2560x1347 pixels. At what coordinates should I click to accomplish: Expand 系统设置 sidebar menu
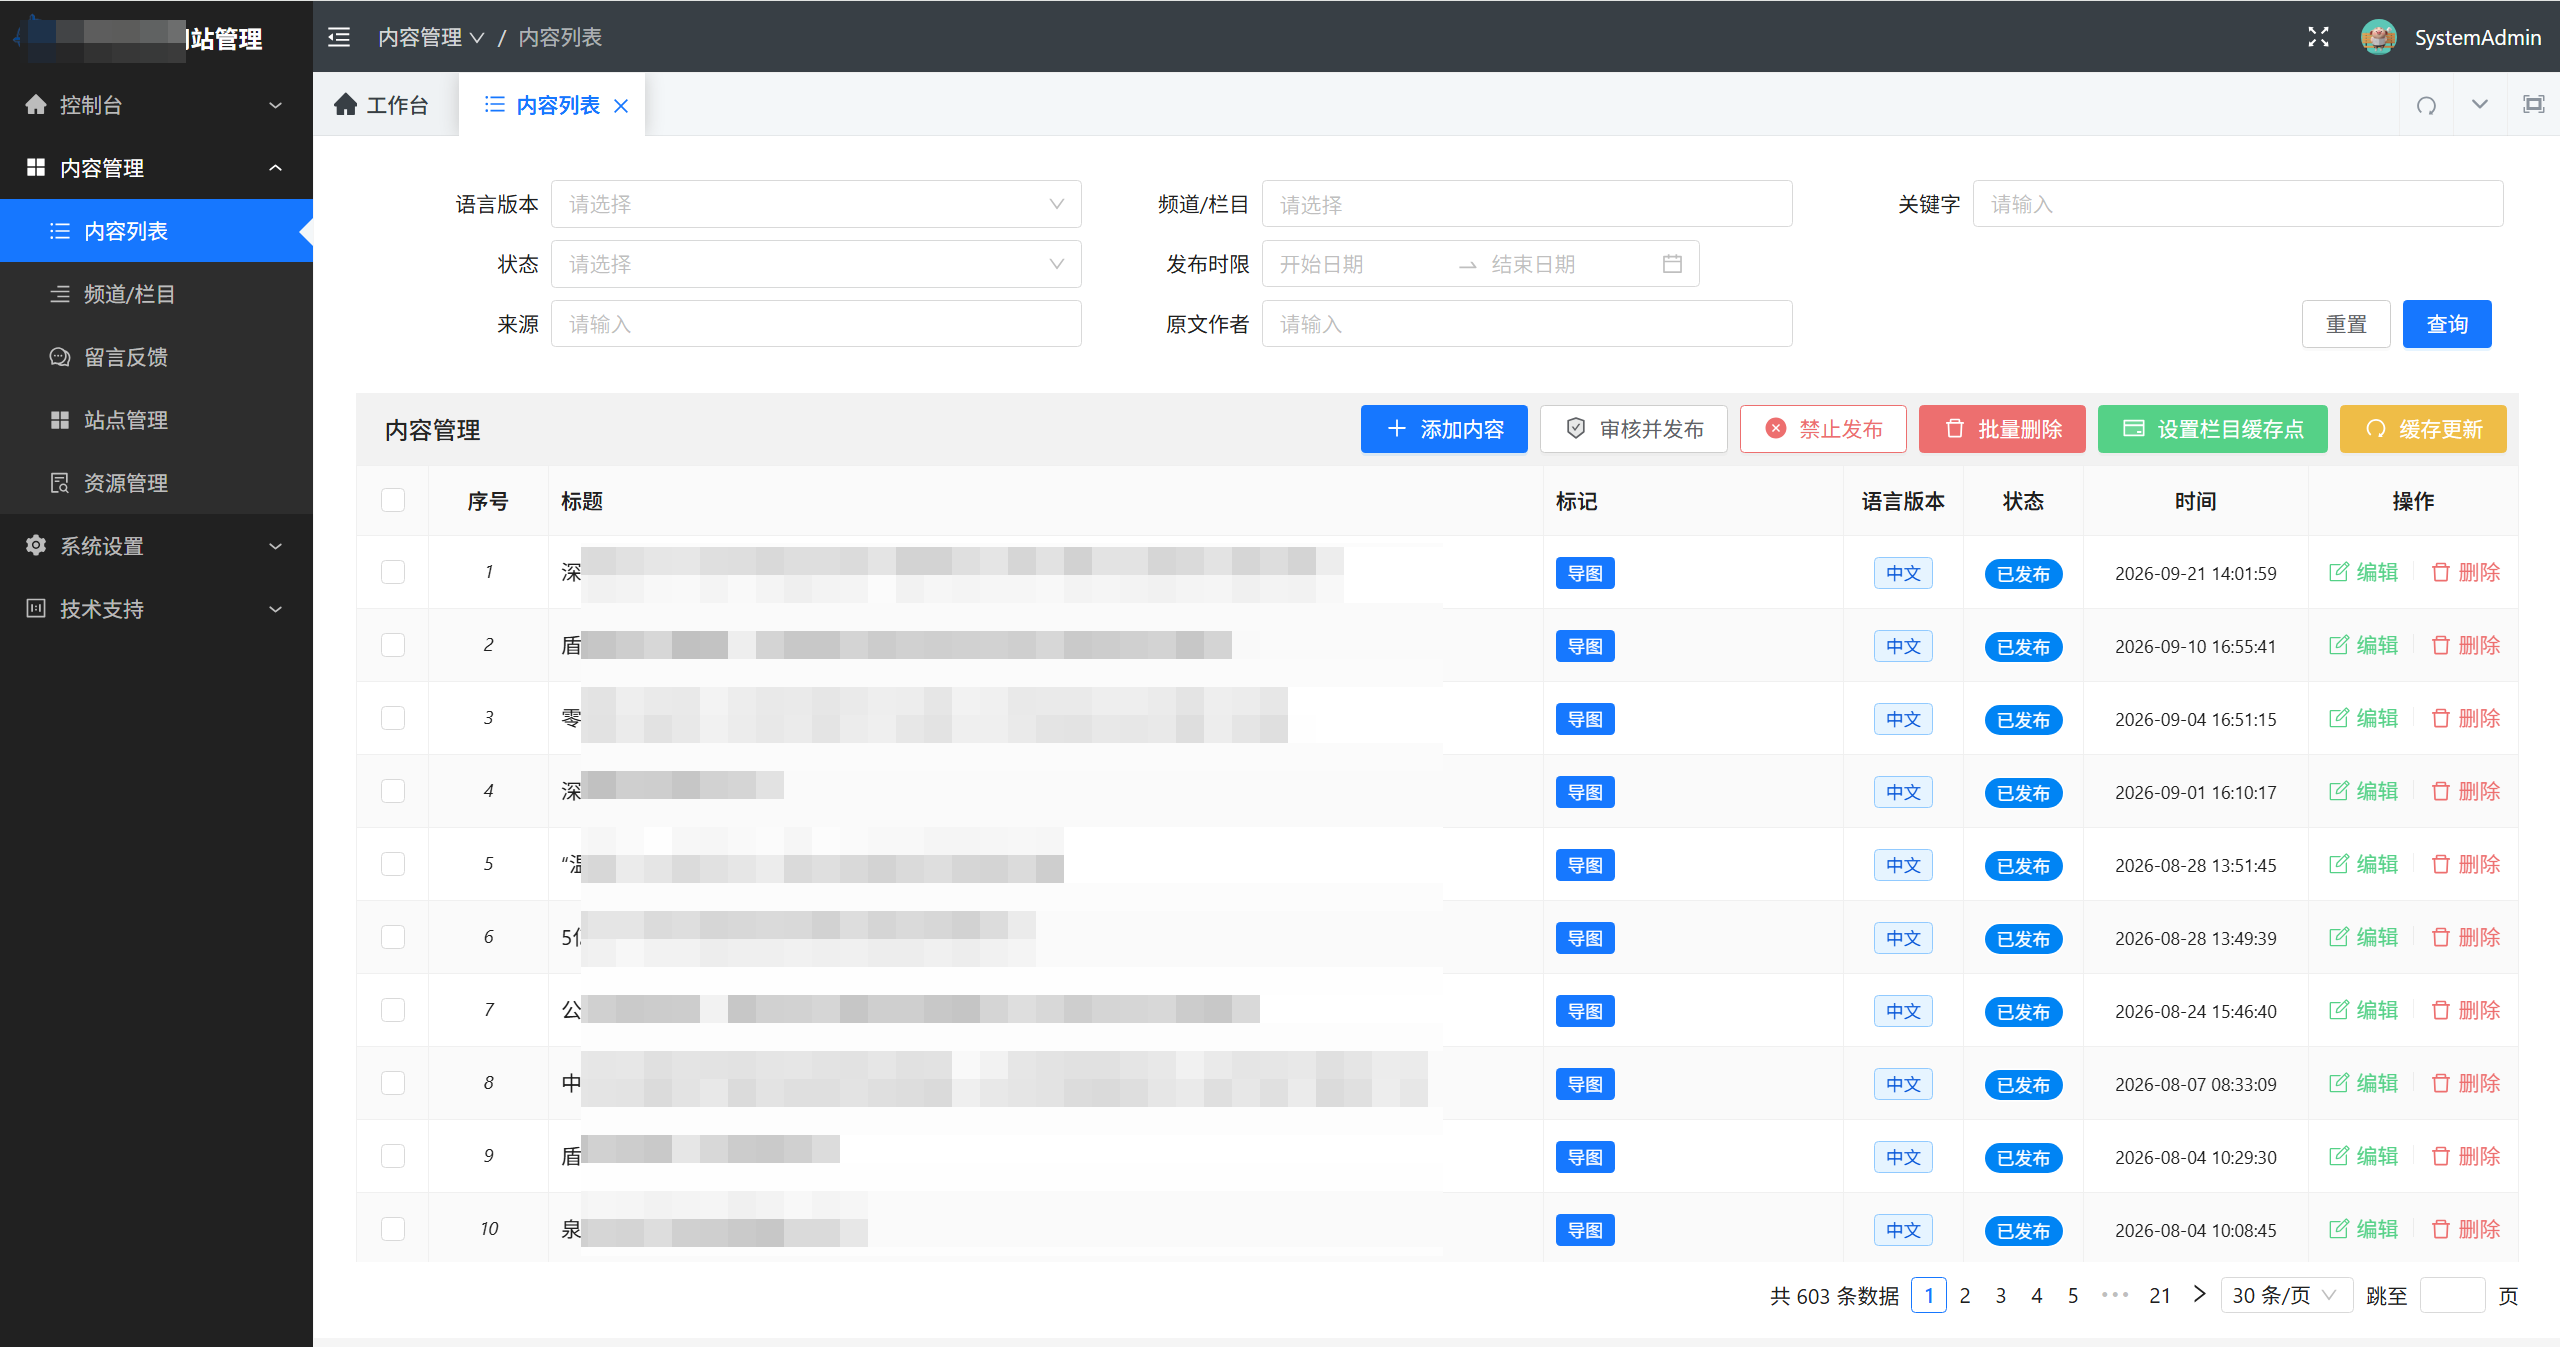click(x=156, y=546)
